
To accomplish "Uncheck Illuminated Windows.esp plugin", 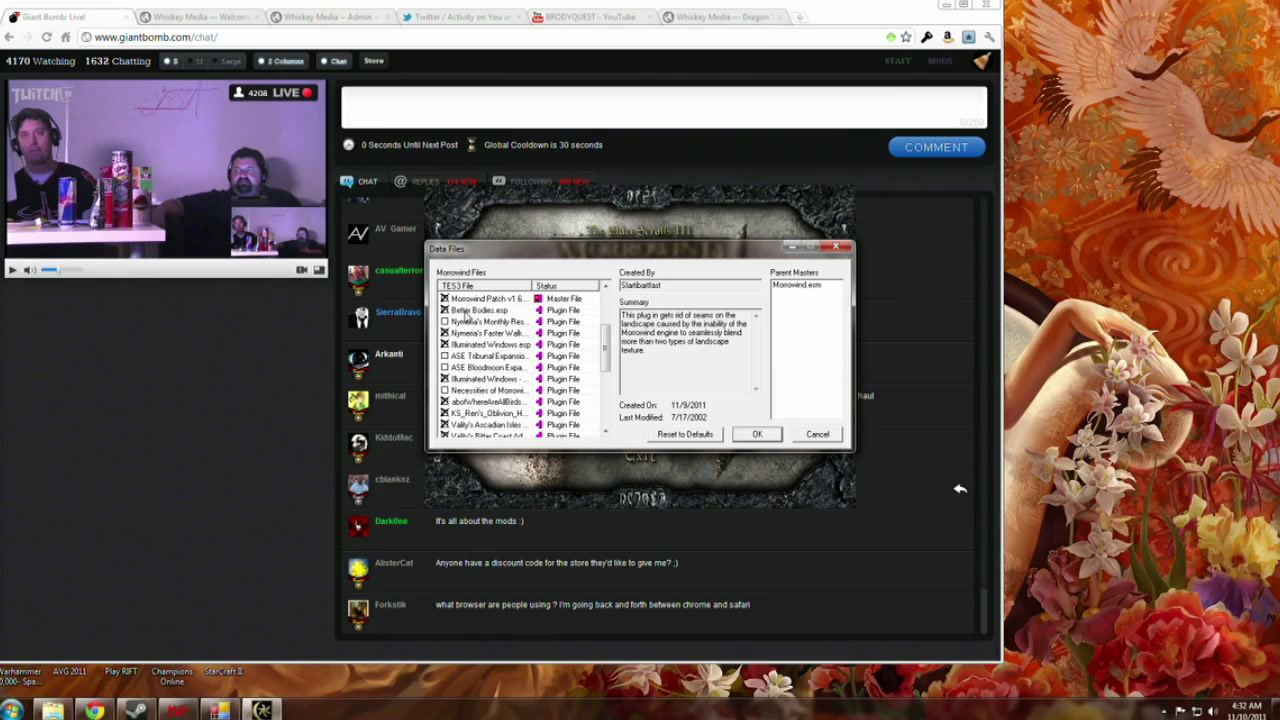I will [445, 344].
